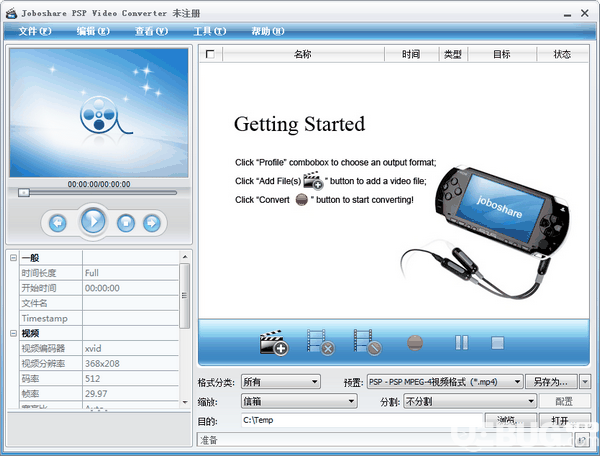Click the remove file filmstrip X icon
The height and width of the screenshot is (456, 600).
[x=321, y=342]
